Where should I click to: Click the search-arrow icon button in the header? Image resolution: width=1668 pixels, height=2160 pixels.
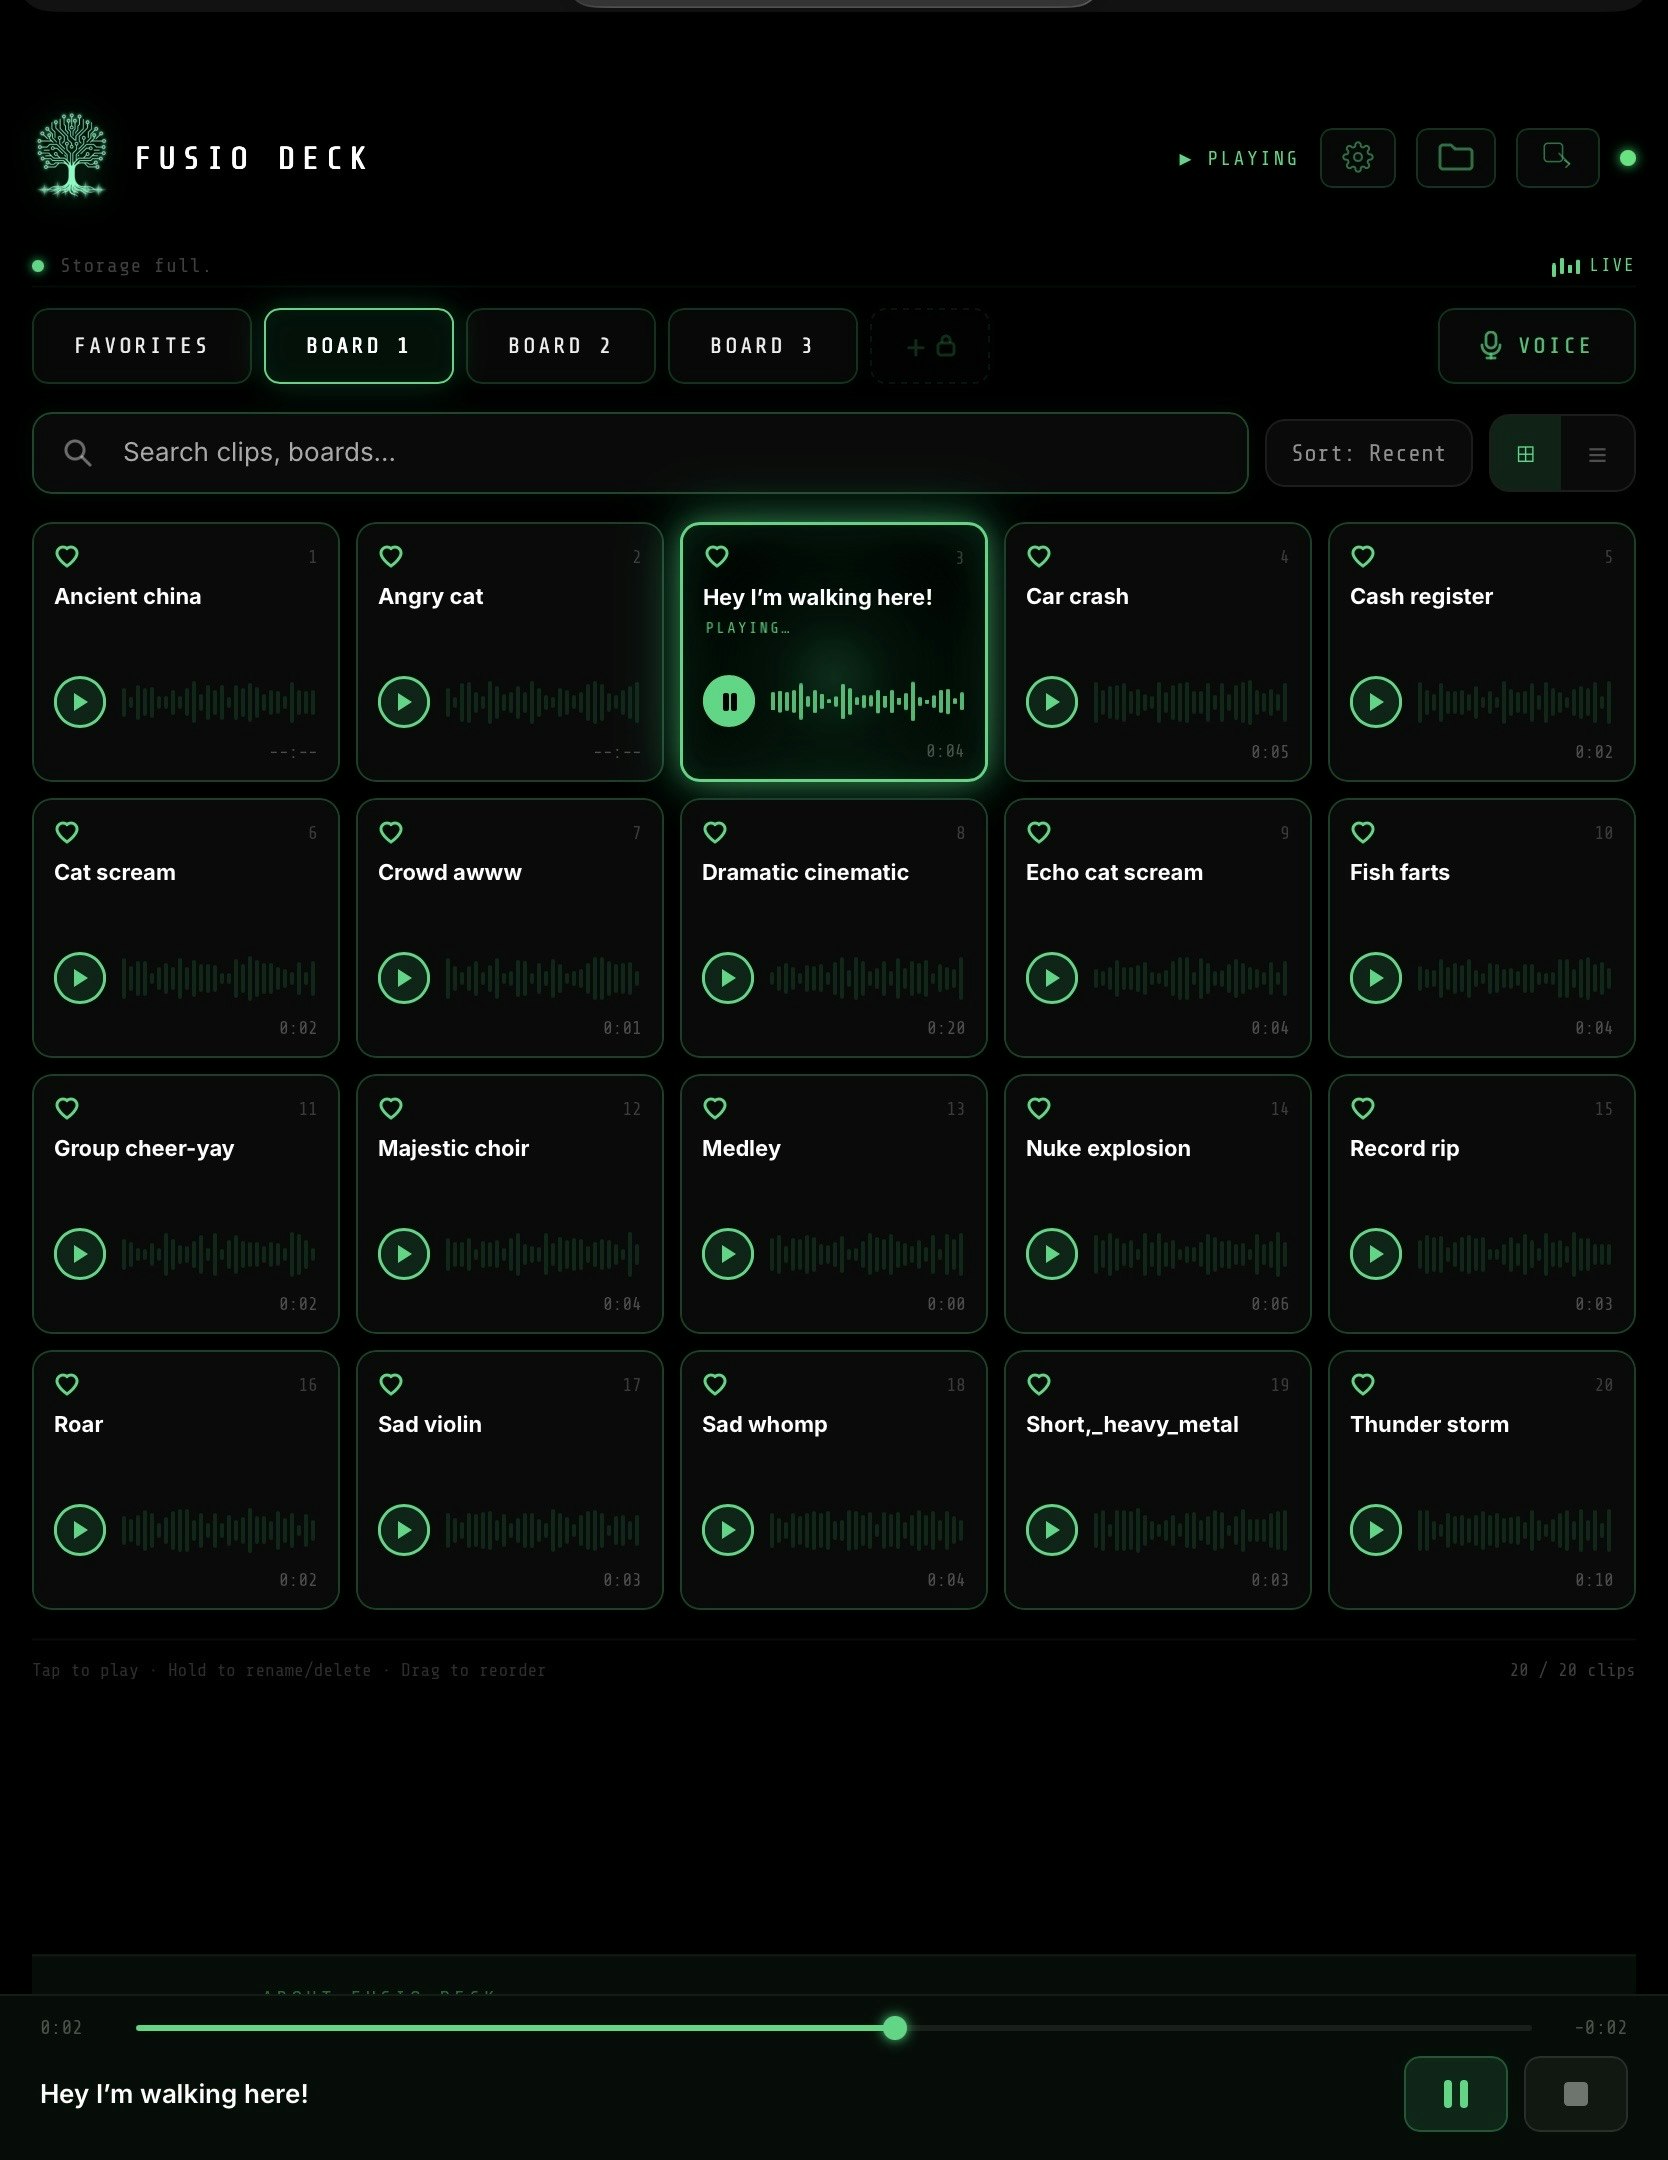[1557, 158]
